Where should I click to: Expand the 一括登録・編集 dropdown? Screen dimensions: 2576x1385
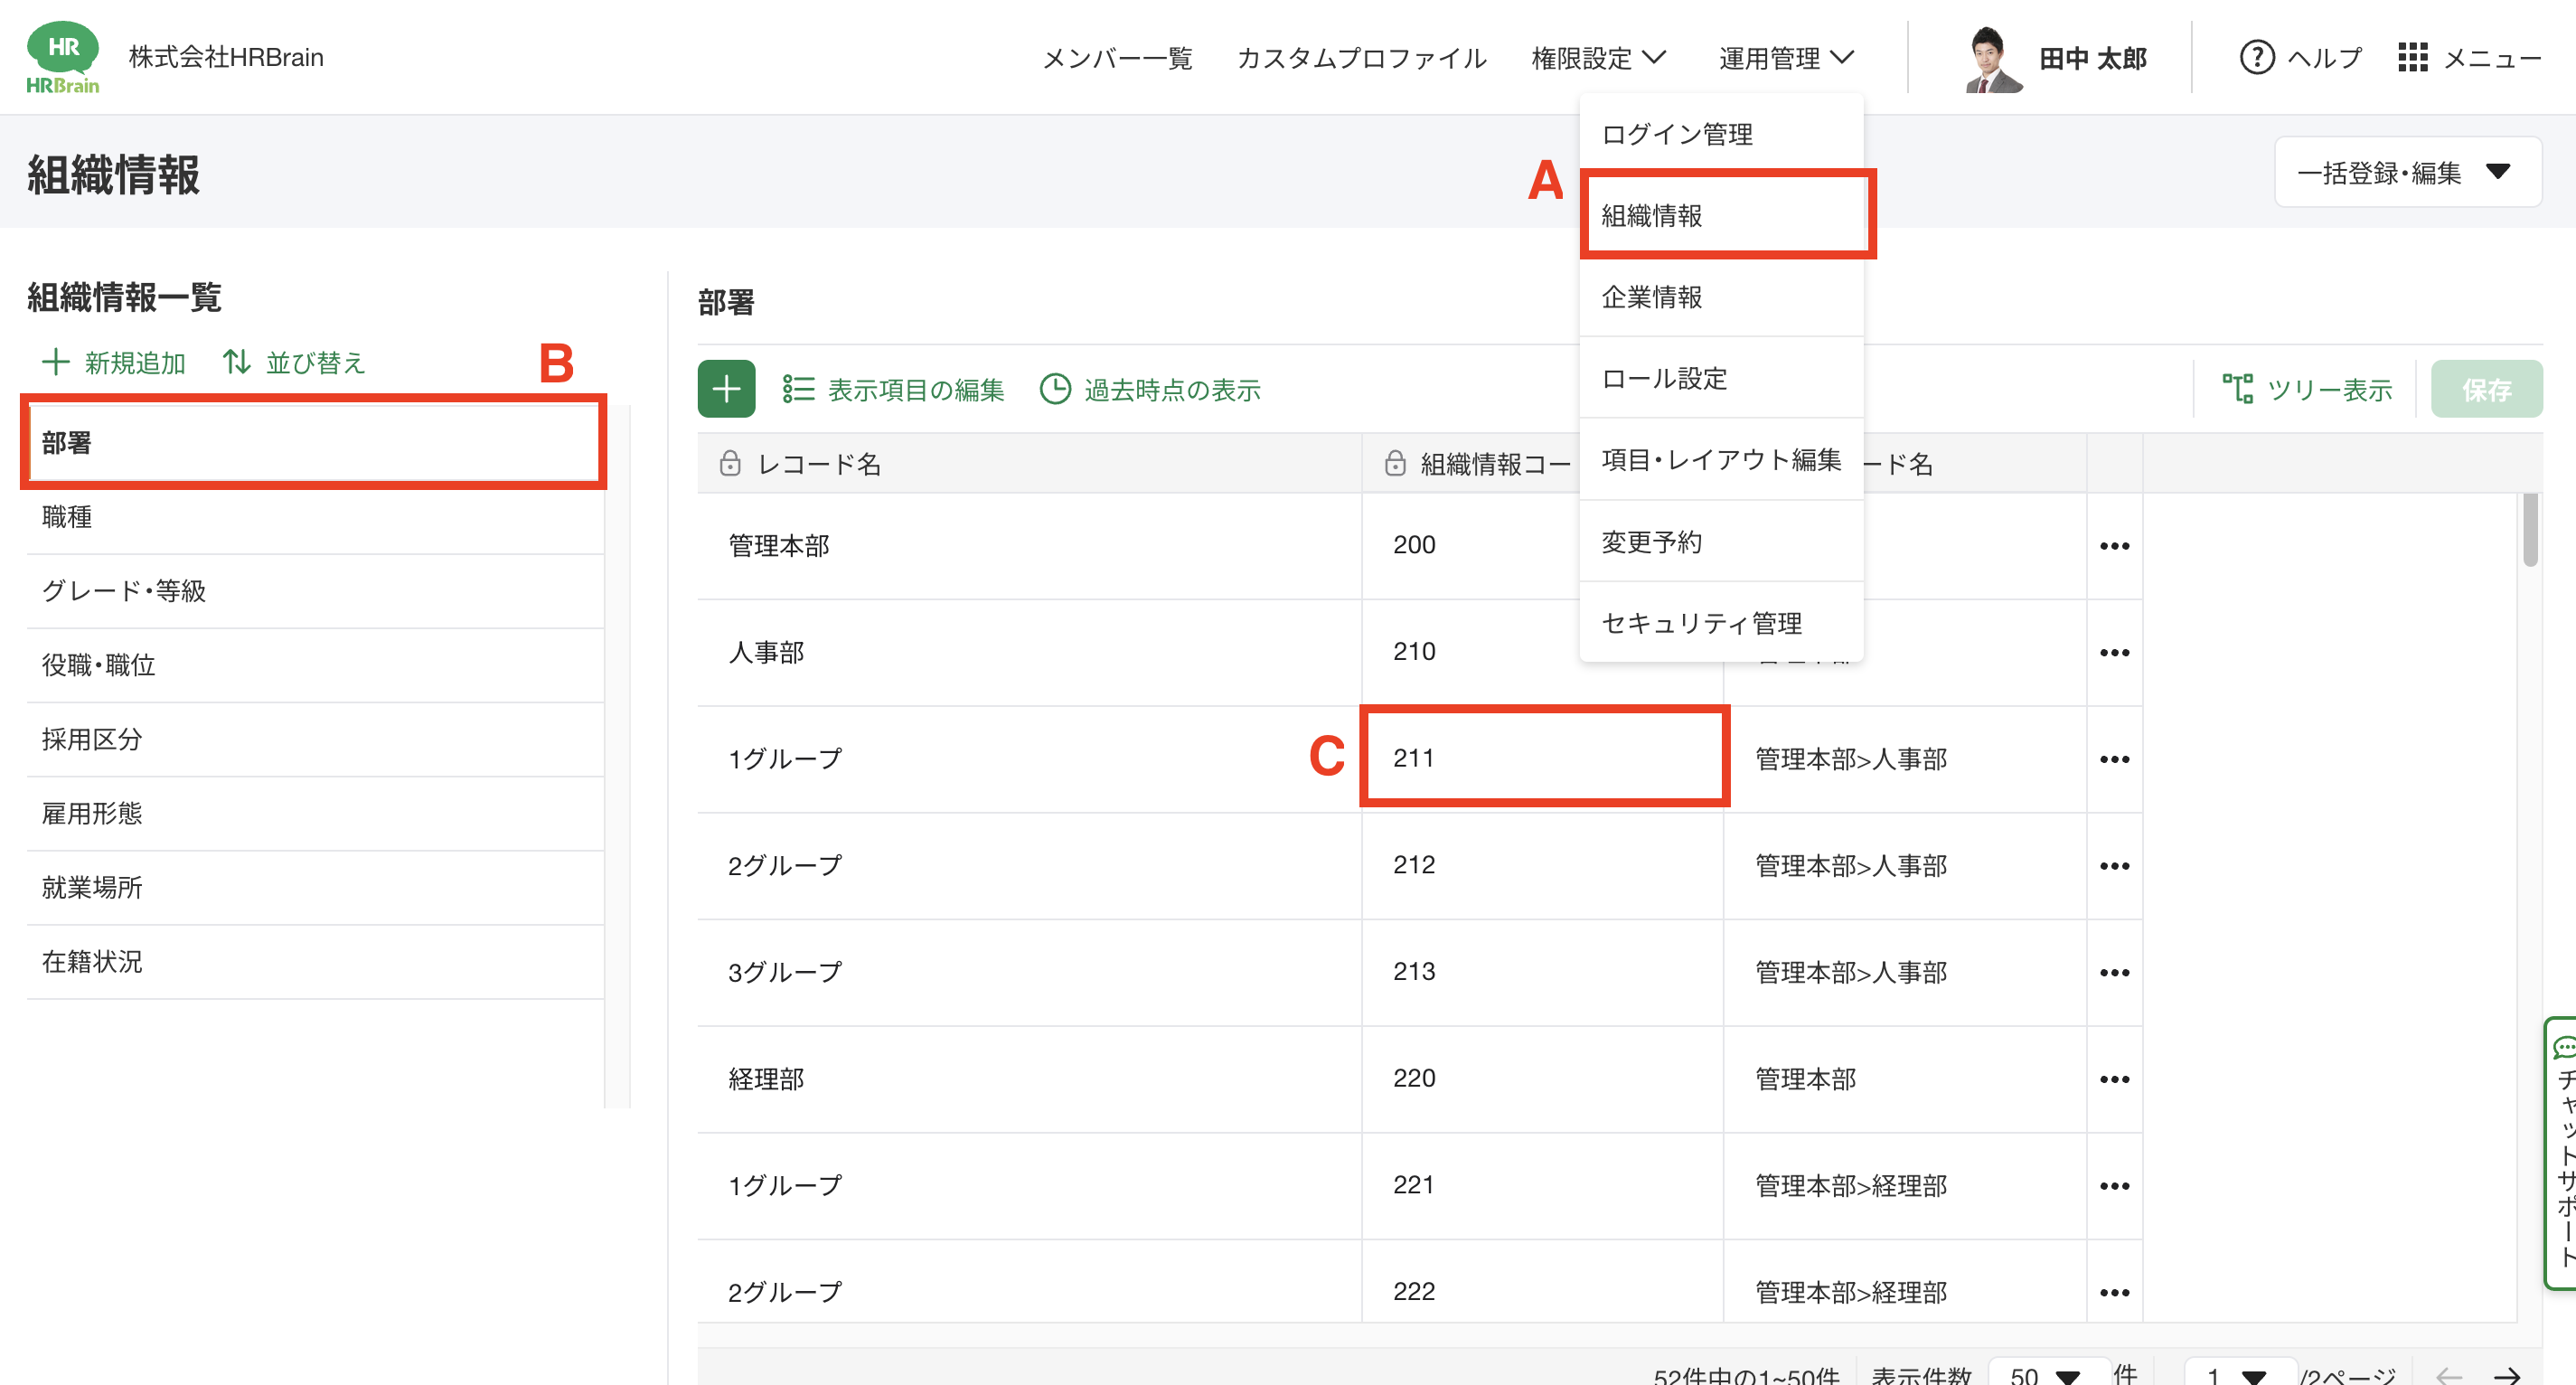[x=2406, y=172]
